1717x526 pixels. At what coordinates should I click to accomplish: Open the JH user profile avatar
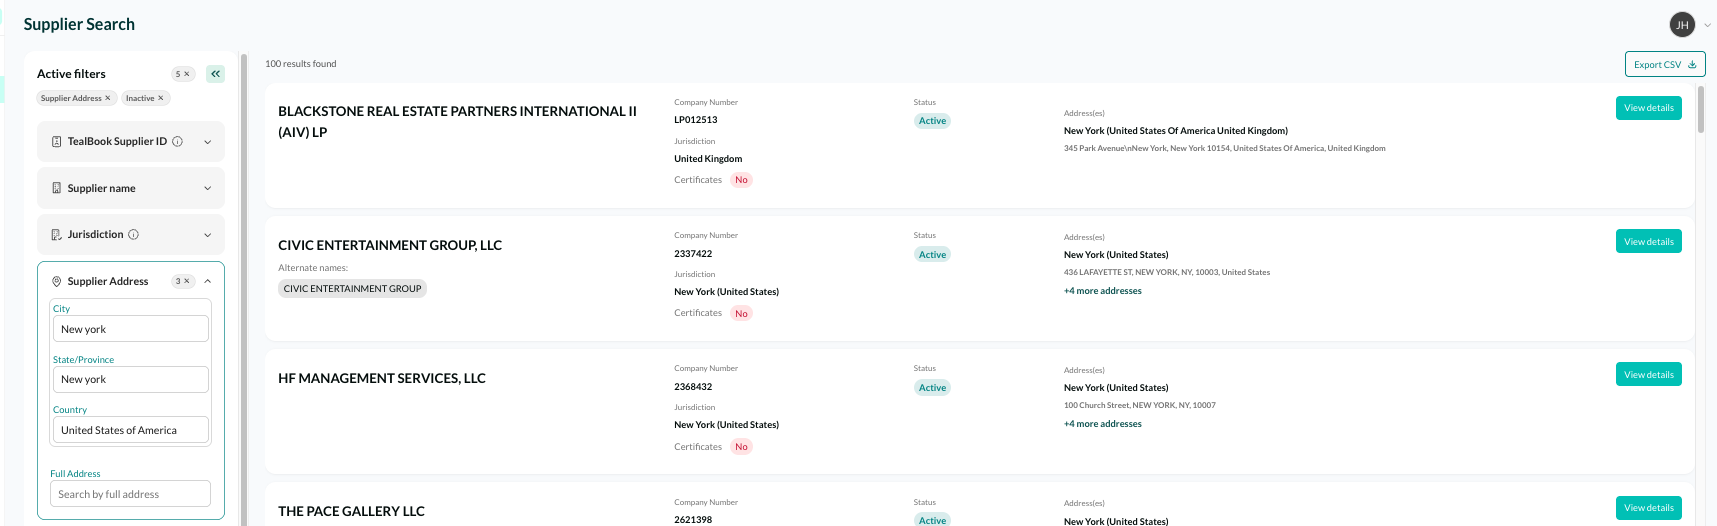[x=1682, y=25]
